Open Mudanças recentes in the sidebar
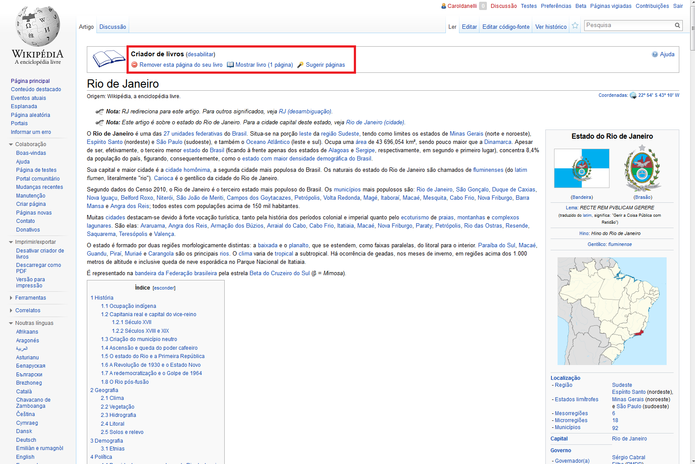The image size is (695, 464). pos(39,187)
